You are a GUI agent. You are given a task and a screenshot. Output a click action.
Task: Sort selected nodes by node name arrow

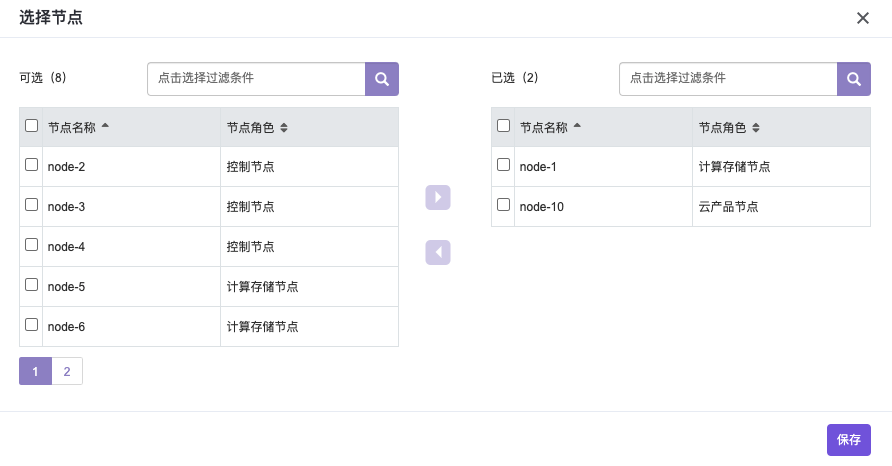577,126
